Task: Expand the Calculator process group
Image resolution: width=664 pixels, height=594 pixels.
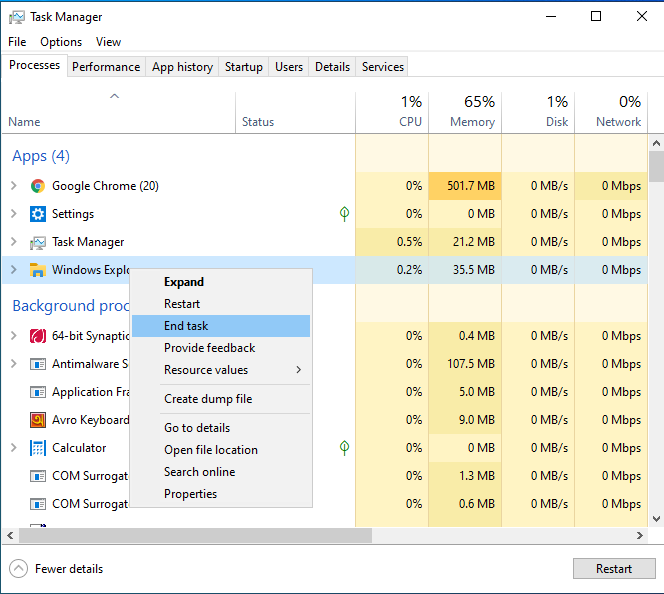Action: click(14, 448)
